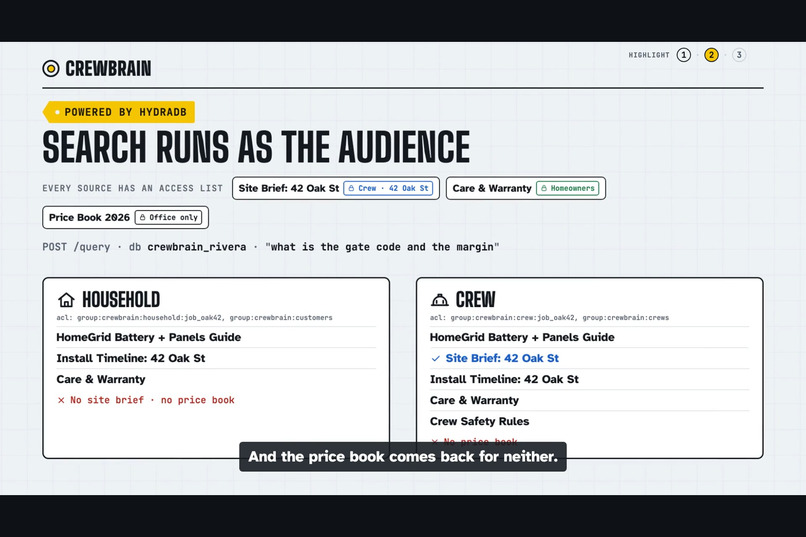This screenshot has width=806, height=537.
Task: Click the Crew acl group line
Action: coord(549,318)
